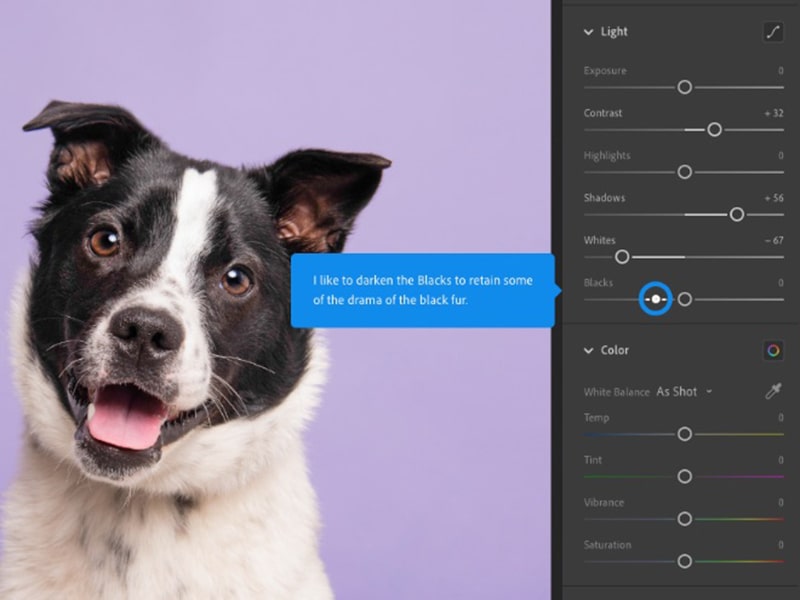This screenshot has height=600, width=800.
Task: Click the Whites slider handle
Action: tap(622, 257)
